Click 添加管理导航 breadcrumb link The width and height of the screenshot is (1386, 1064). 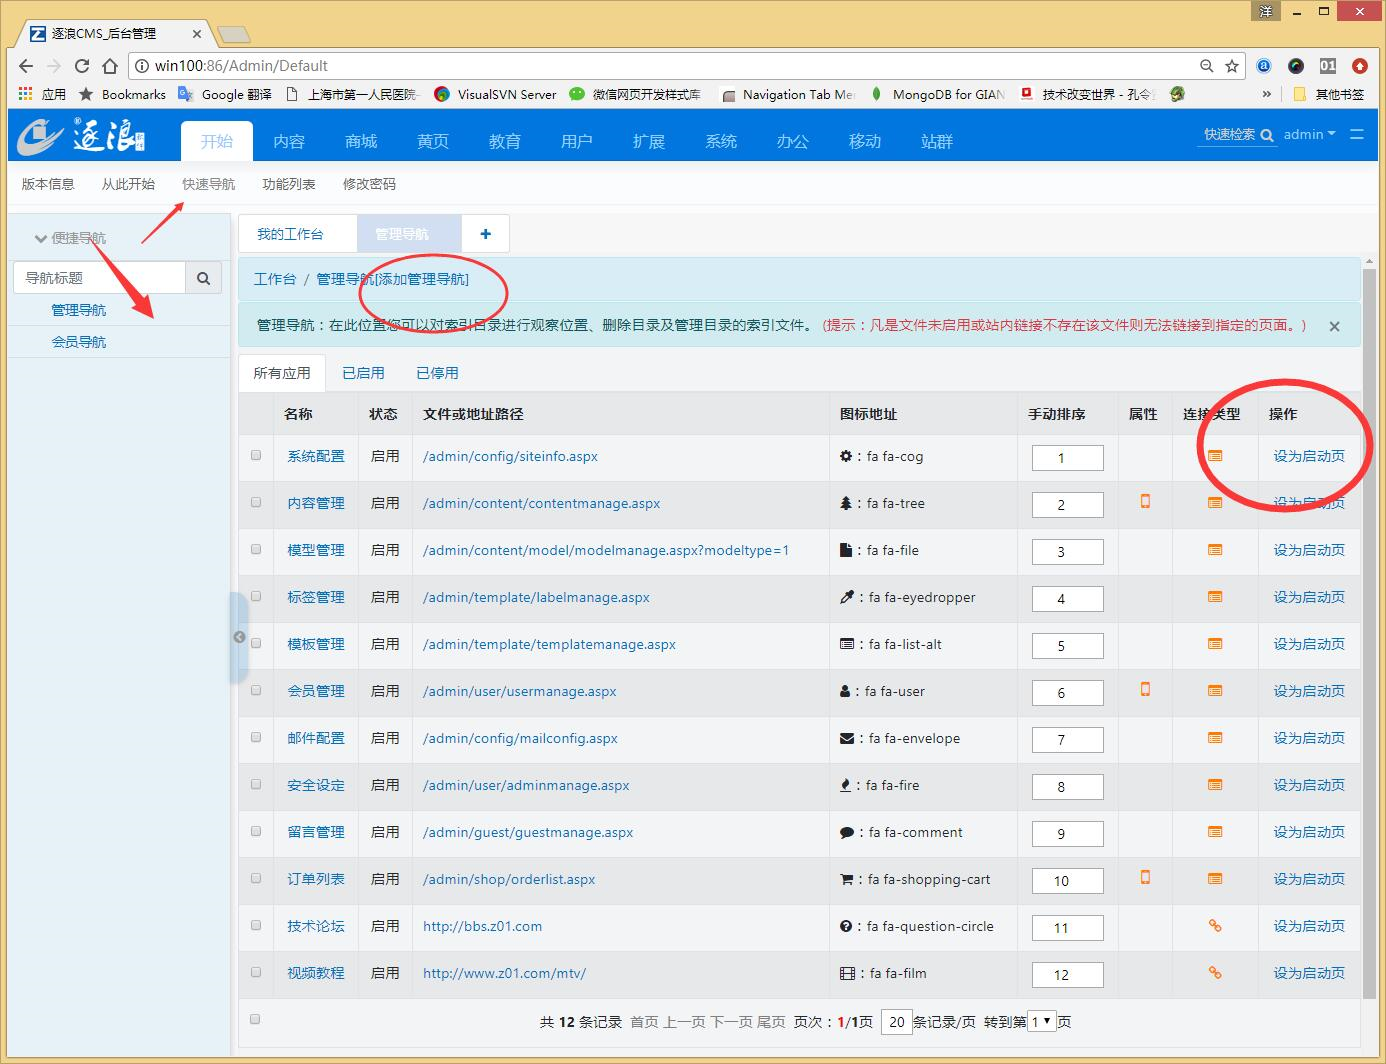tap(421, 279)
